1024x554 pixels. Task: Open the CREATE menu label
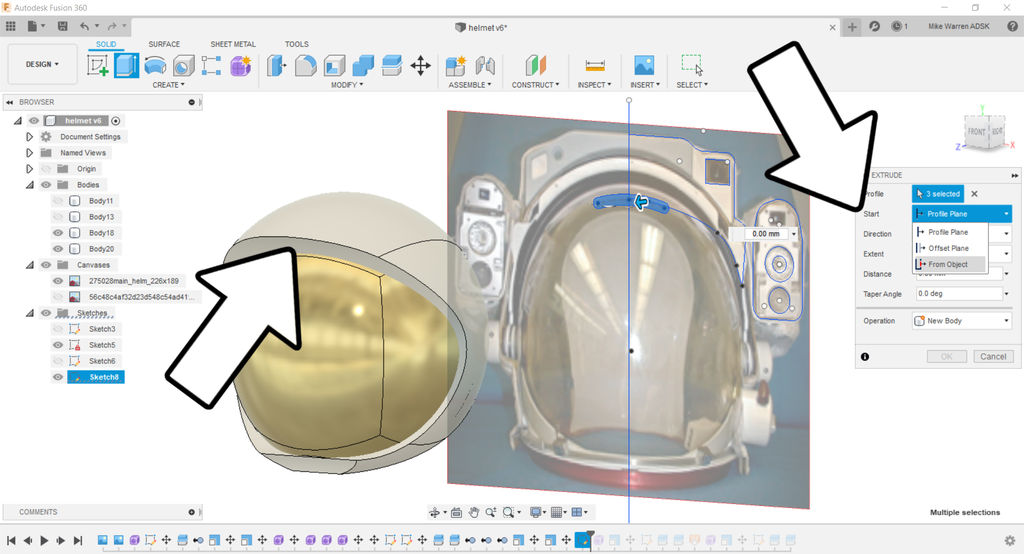pos(168,85)
